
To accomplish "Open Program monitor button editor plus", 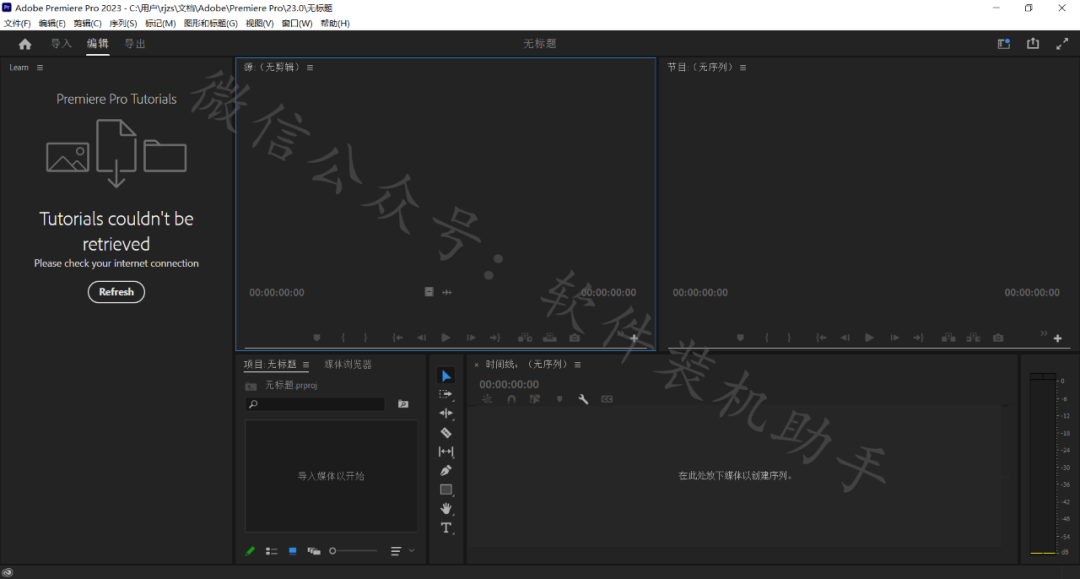I will tap(1058, 338).
